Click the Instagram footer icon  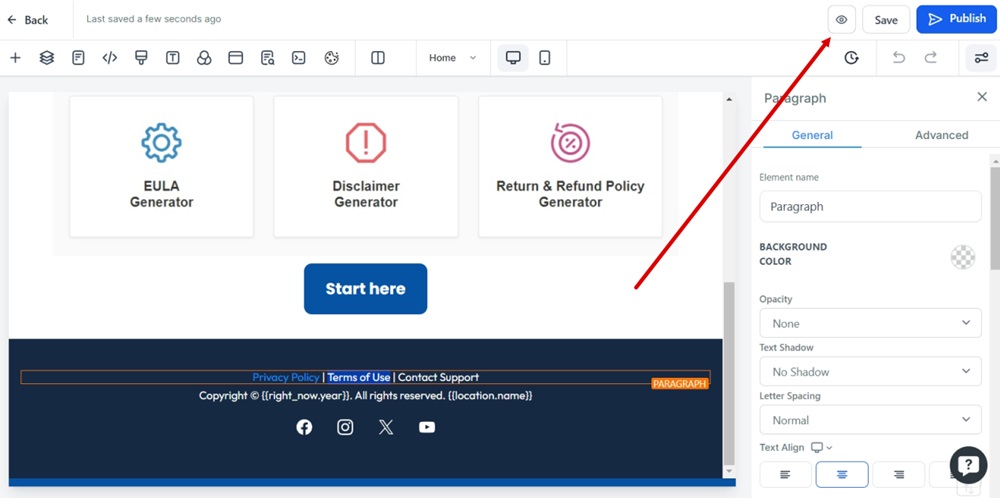345,427
